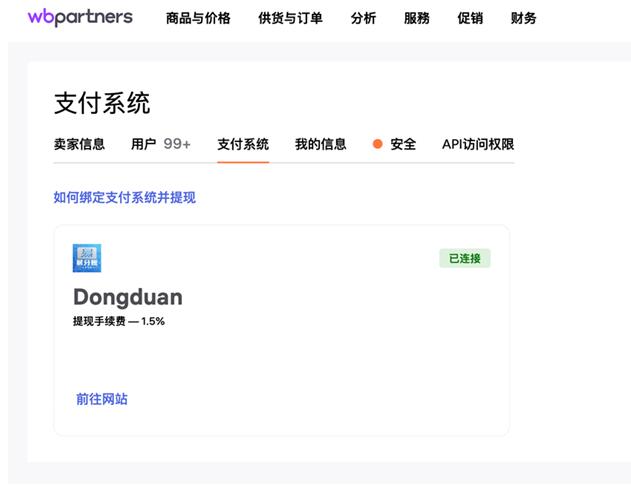The image size is (631, 490).
Task: Open the 服務 menu
Action: (417, 18)
